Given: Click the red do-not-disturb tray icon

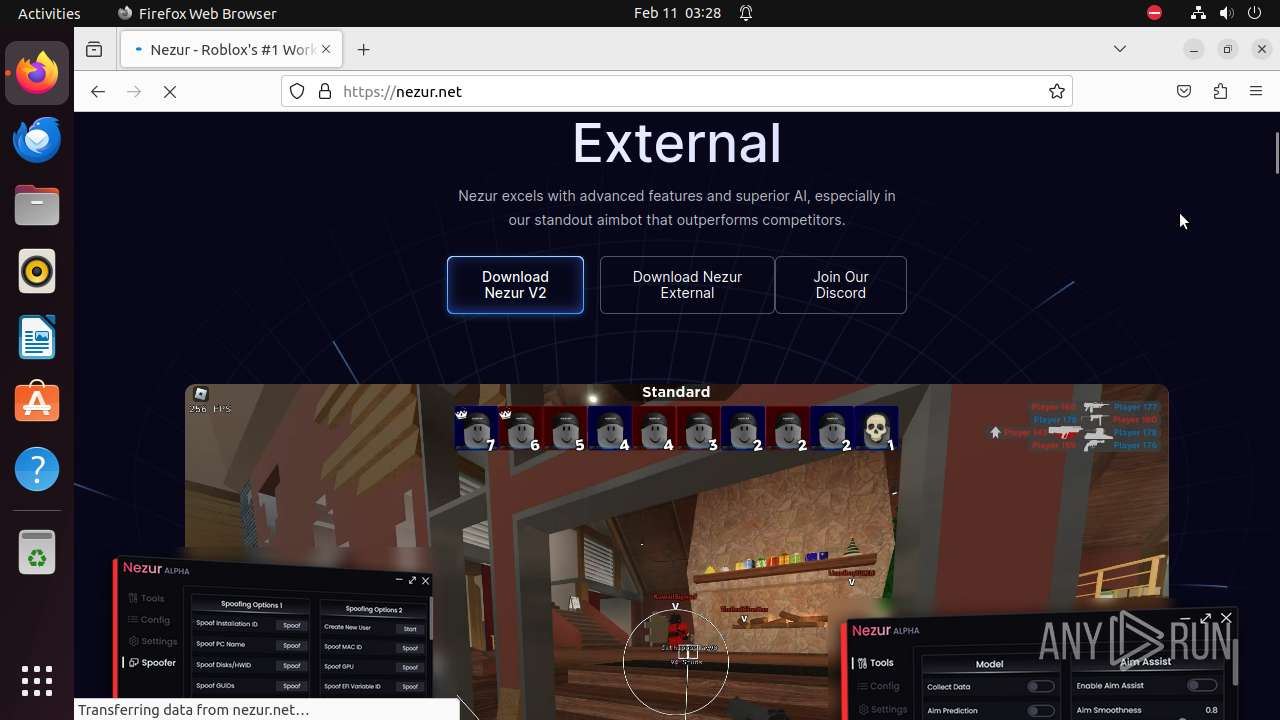Looking at the screenshot, I should pyautogui.click(x=1154, y=13).
